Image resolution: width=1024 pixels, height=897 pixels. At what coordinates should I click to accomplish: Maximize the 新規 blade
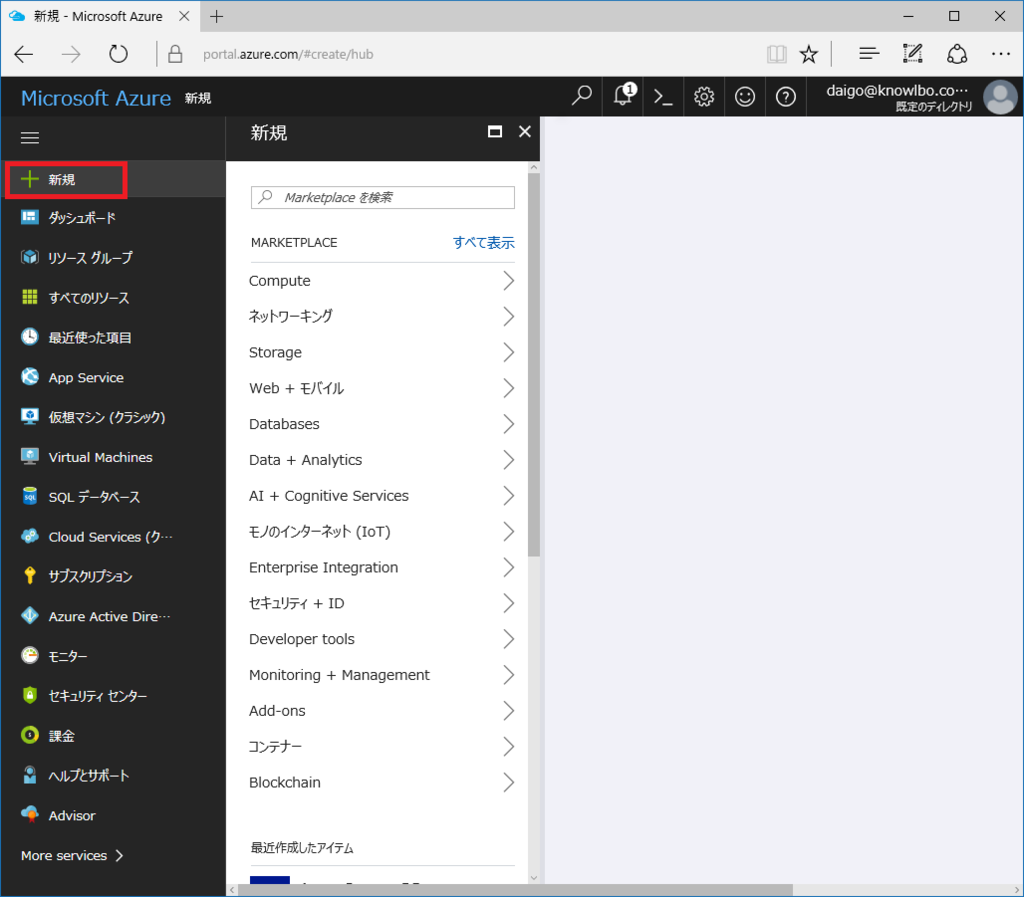495,132
